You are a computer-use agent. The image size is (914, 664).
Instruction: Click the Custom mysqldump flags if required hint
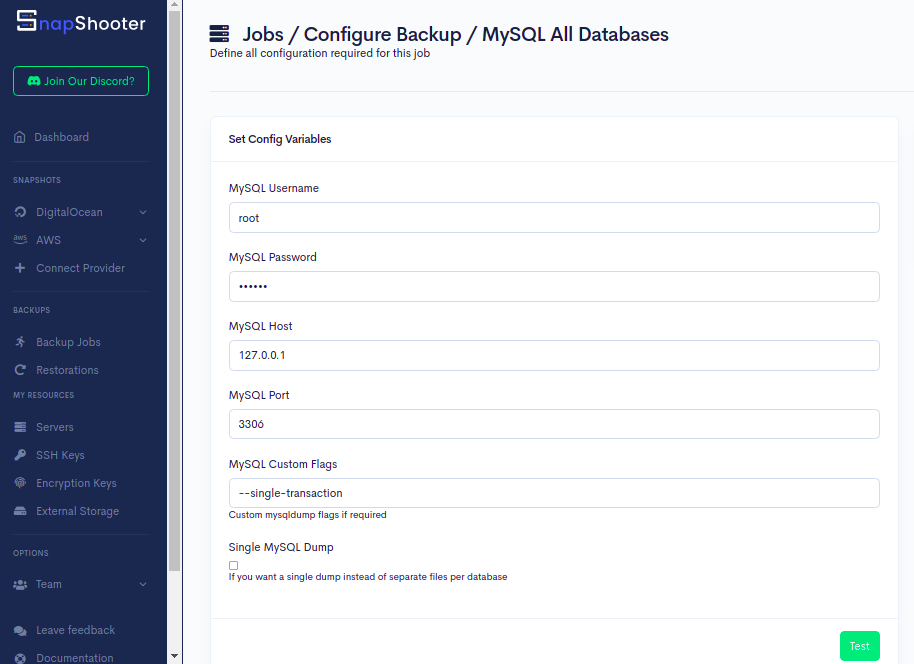point(307,515)
